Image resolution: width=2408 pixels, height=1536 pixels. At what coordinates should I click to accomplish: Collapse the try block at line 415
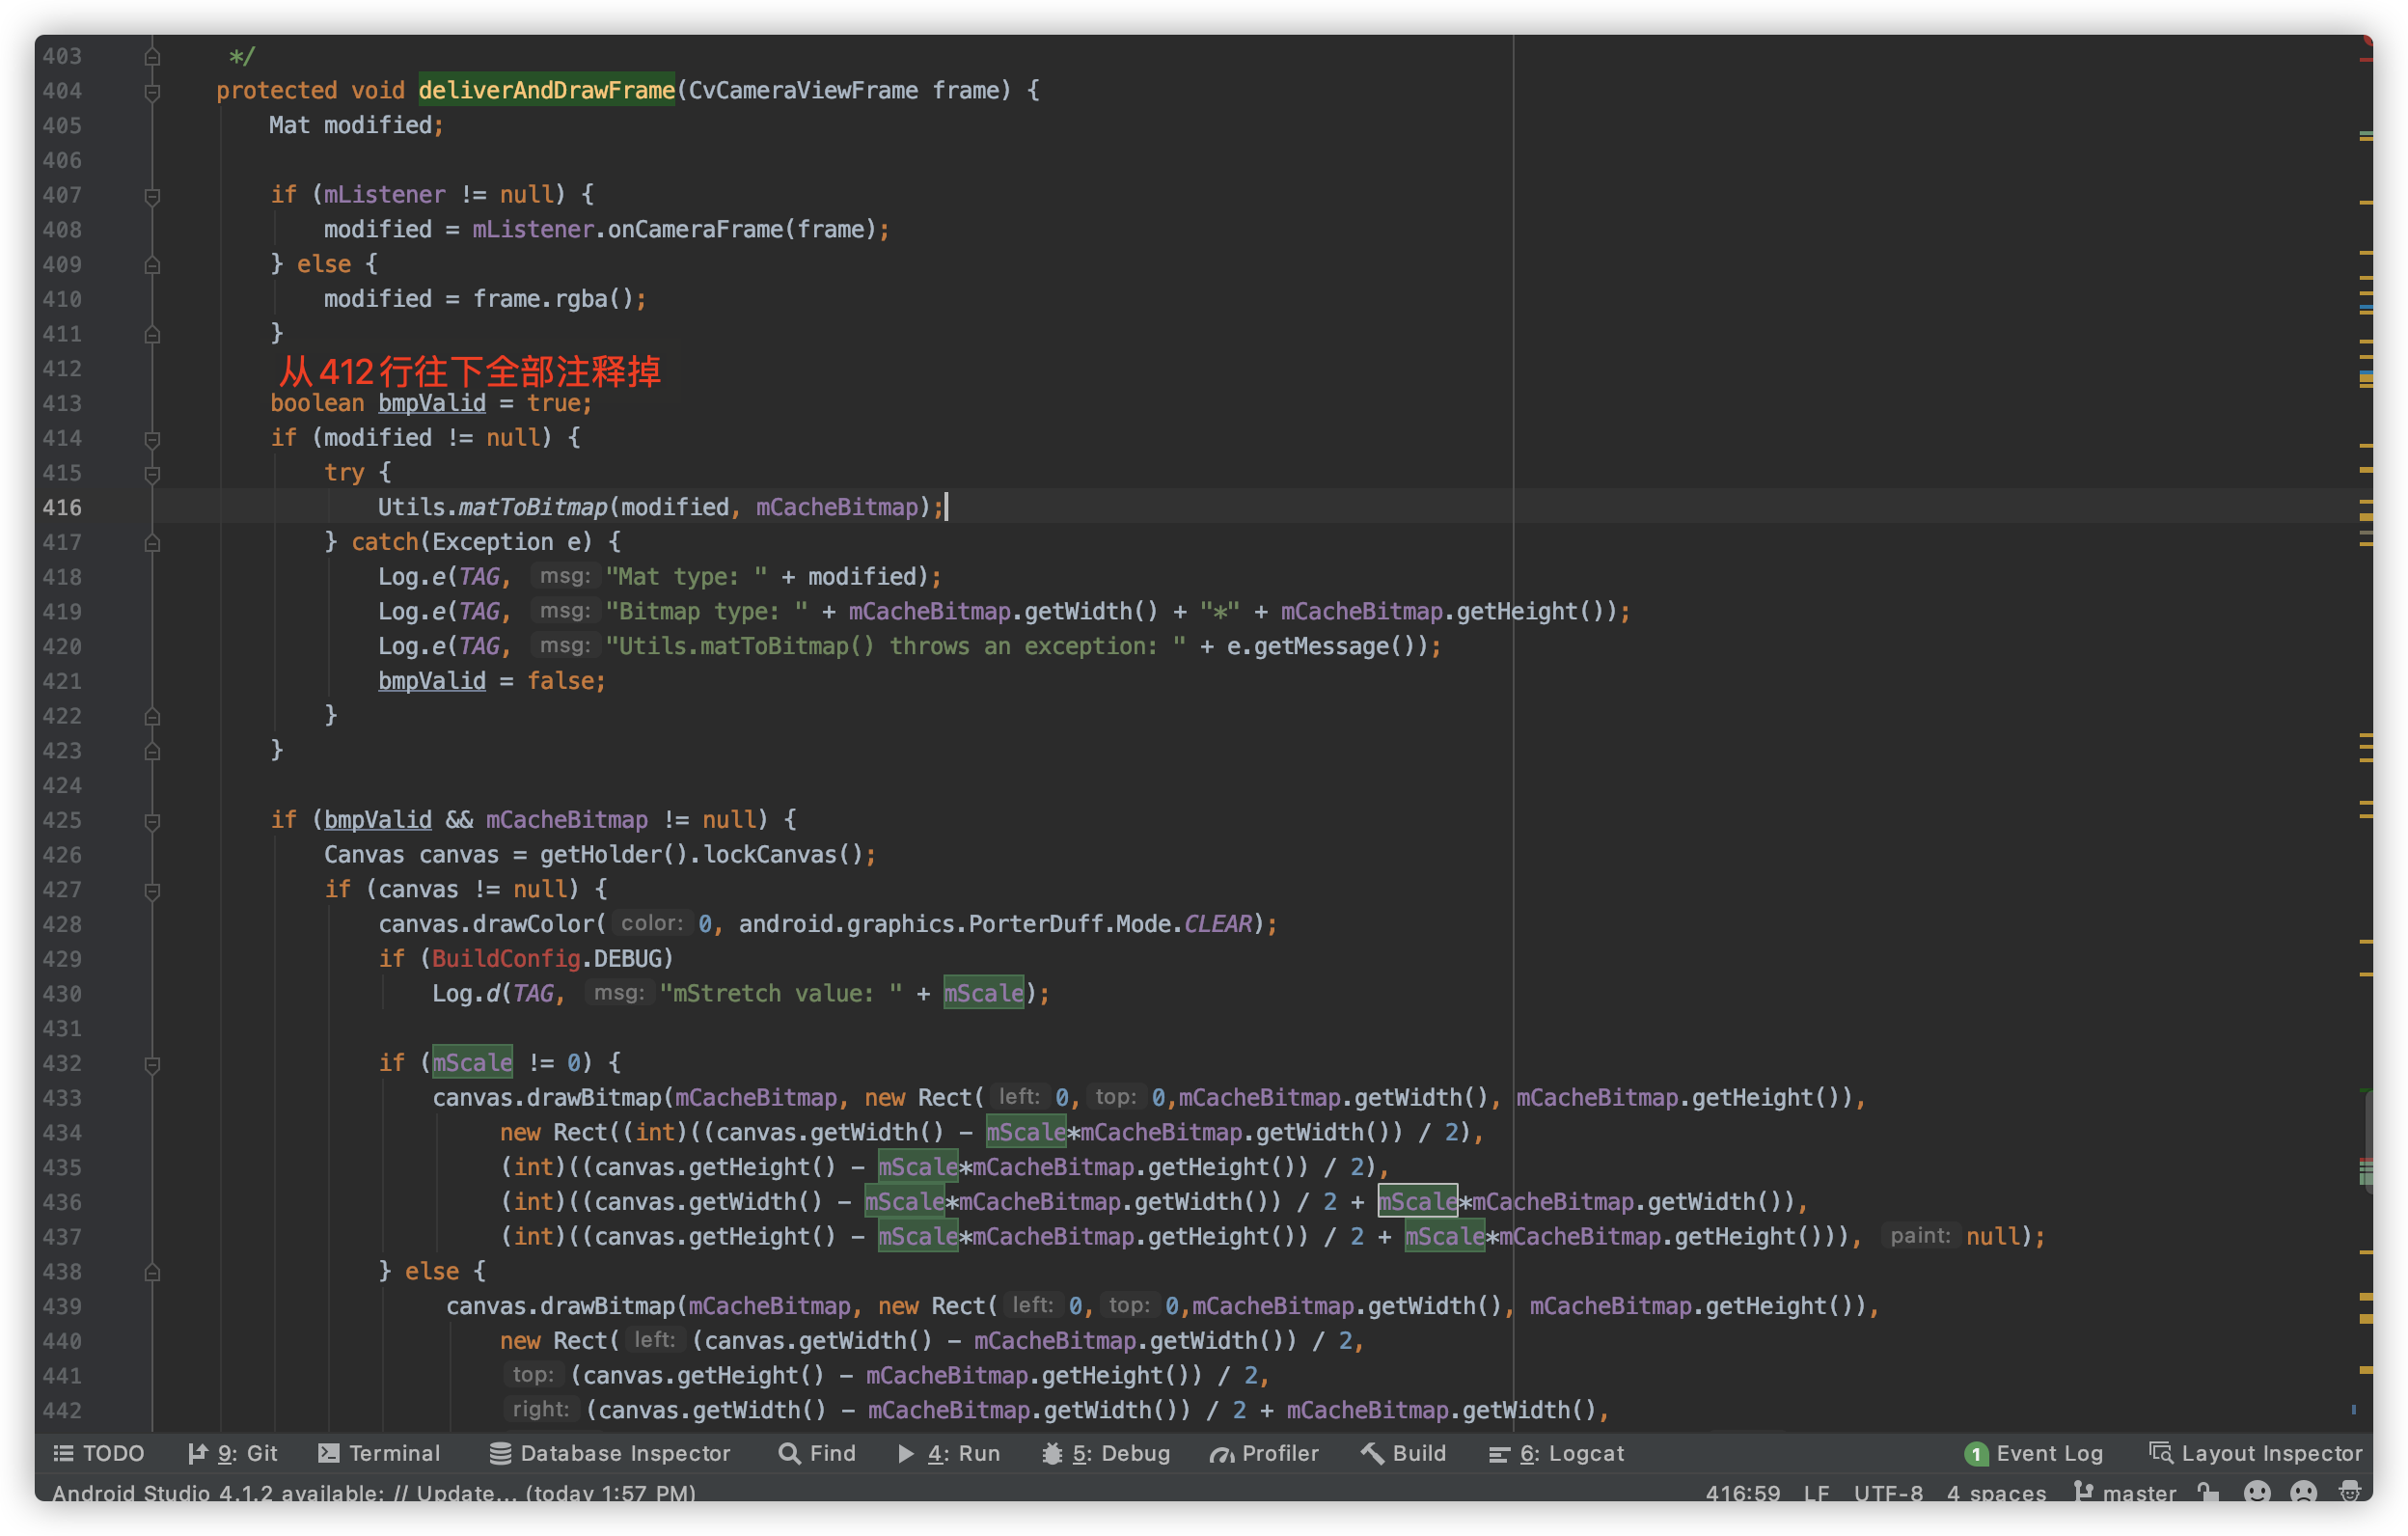(152, 474)
